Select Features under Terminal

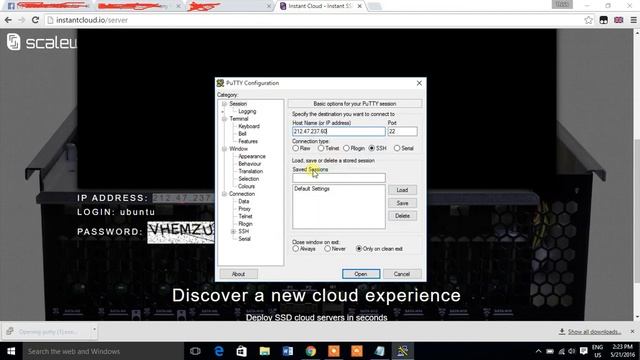[x=248, y=141]
